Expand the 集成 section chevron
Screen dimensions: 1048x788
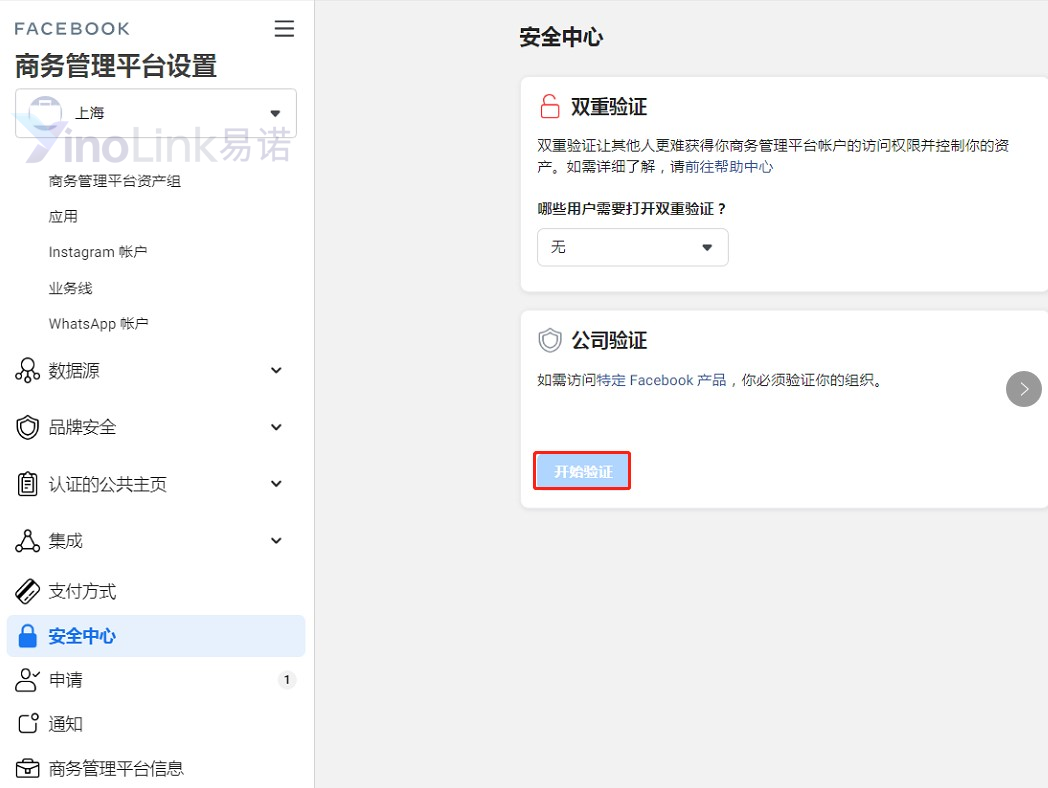(276, 541)
